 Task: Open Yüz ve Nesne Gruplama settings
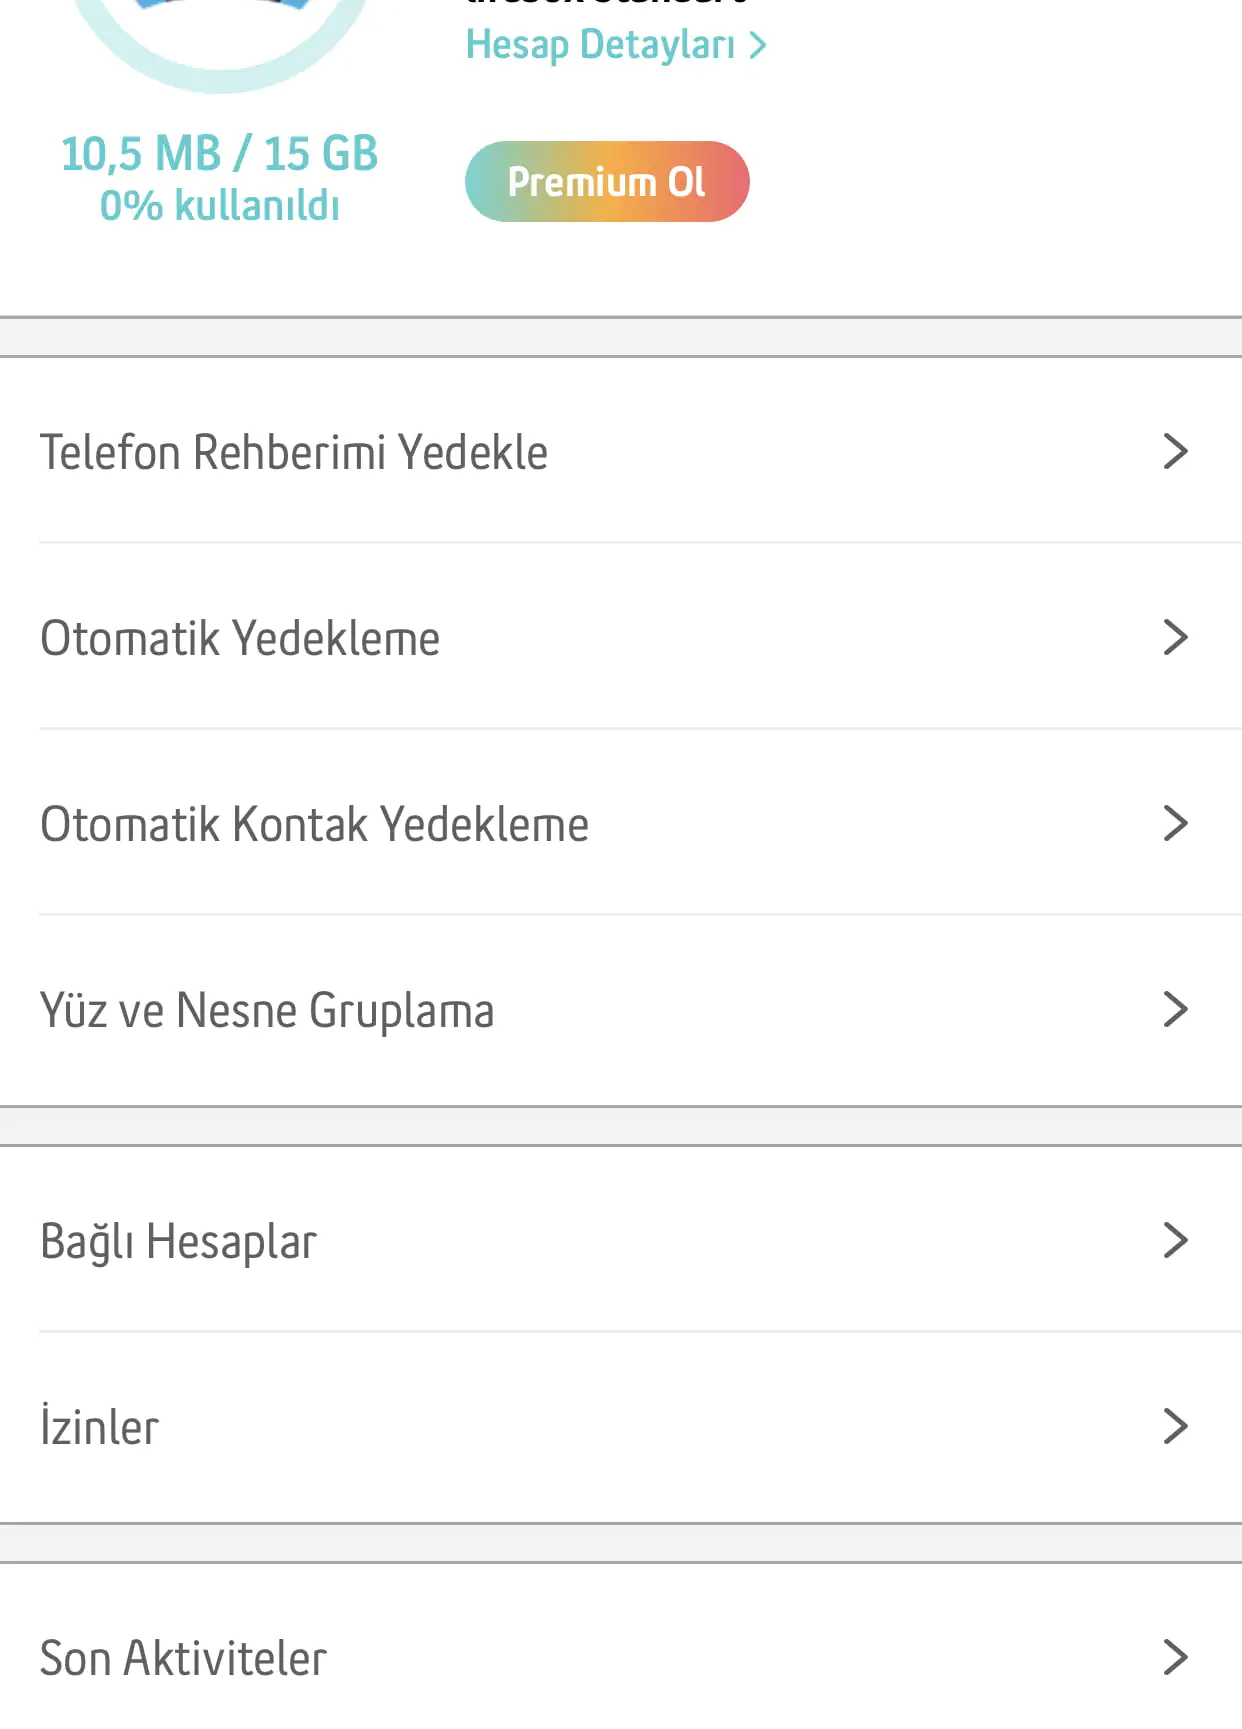(x=267, y=1010)
